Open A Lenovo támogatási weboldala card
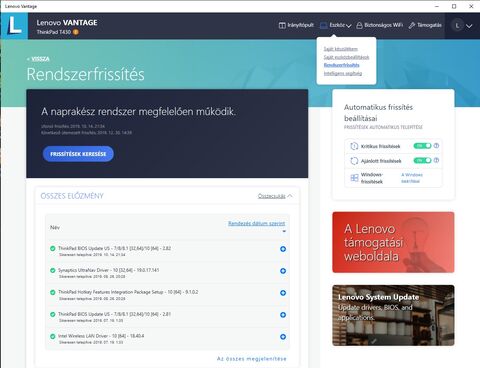This screenshot has width=480, height=368. (x=393, y=242)
